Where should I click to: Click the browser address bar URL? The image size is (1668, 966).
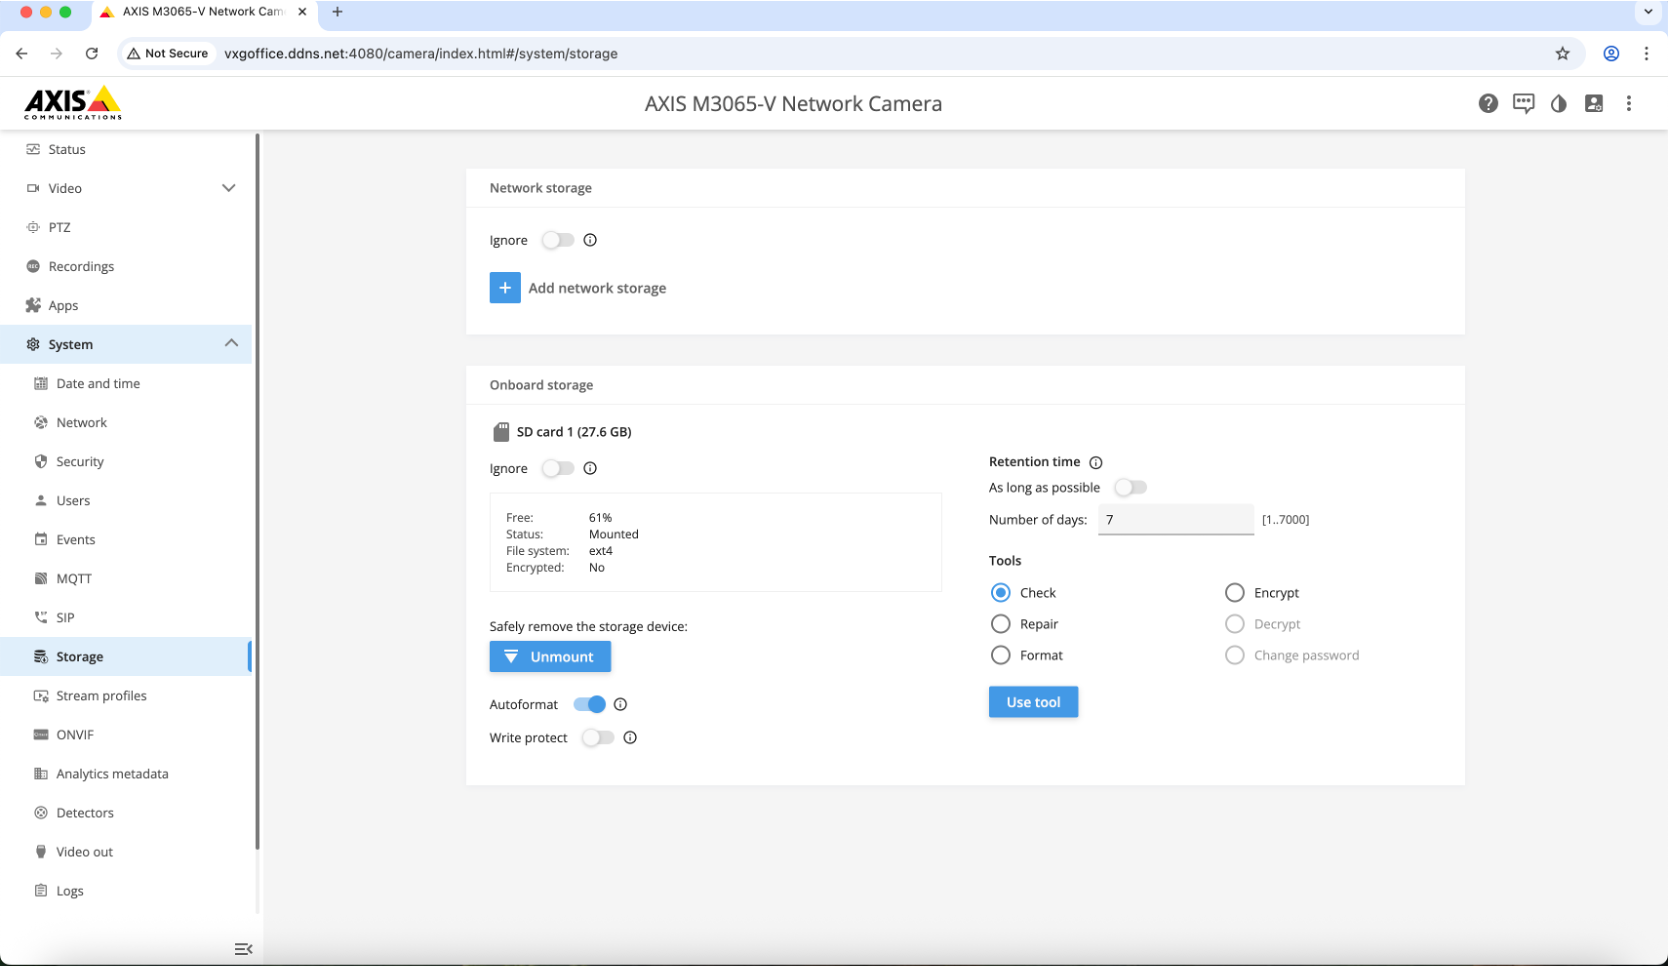[421, 54]
